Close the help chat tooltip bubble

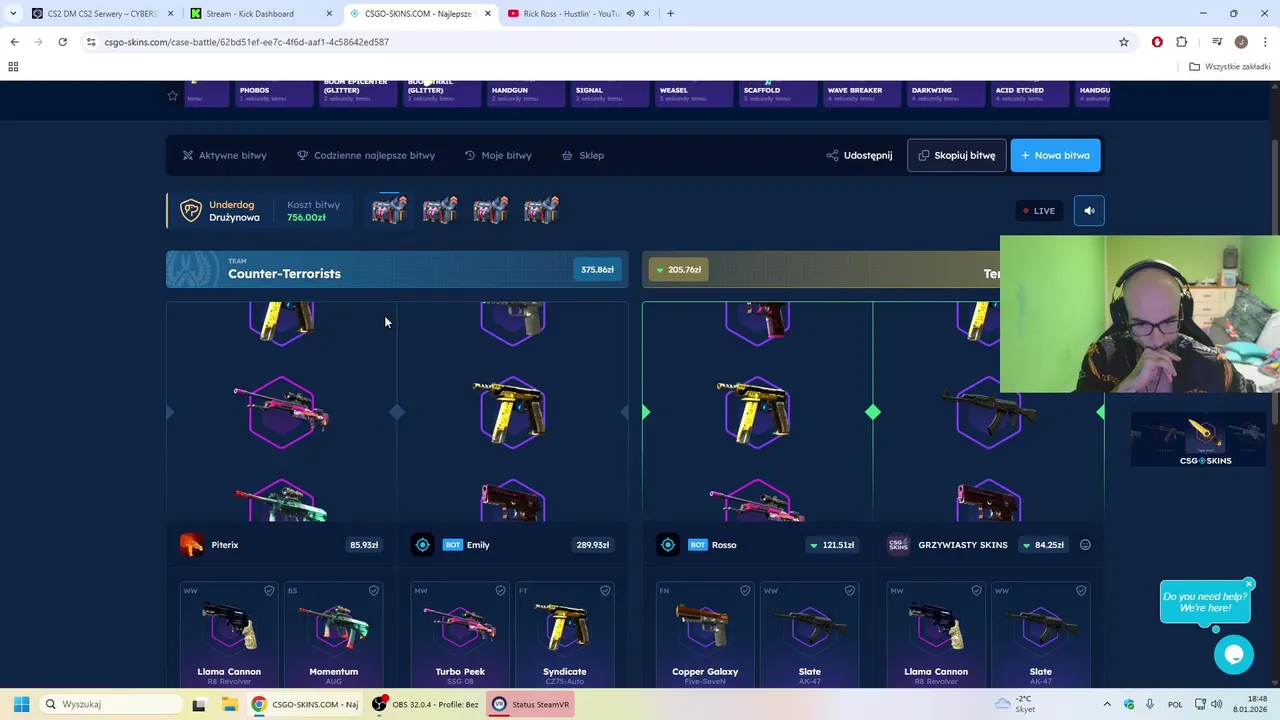[x=1249, y=584]
